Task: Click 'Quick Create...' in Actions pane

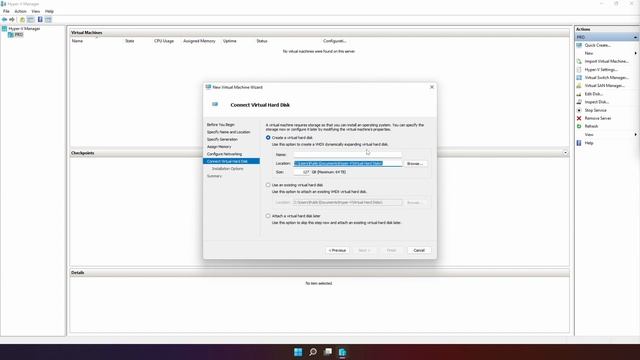Action: (x=598, y=45)
